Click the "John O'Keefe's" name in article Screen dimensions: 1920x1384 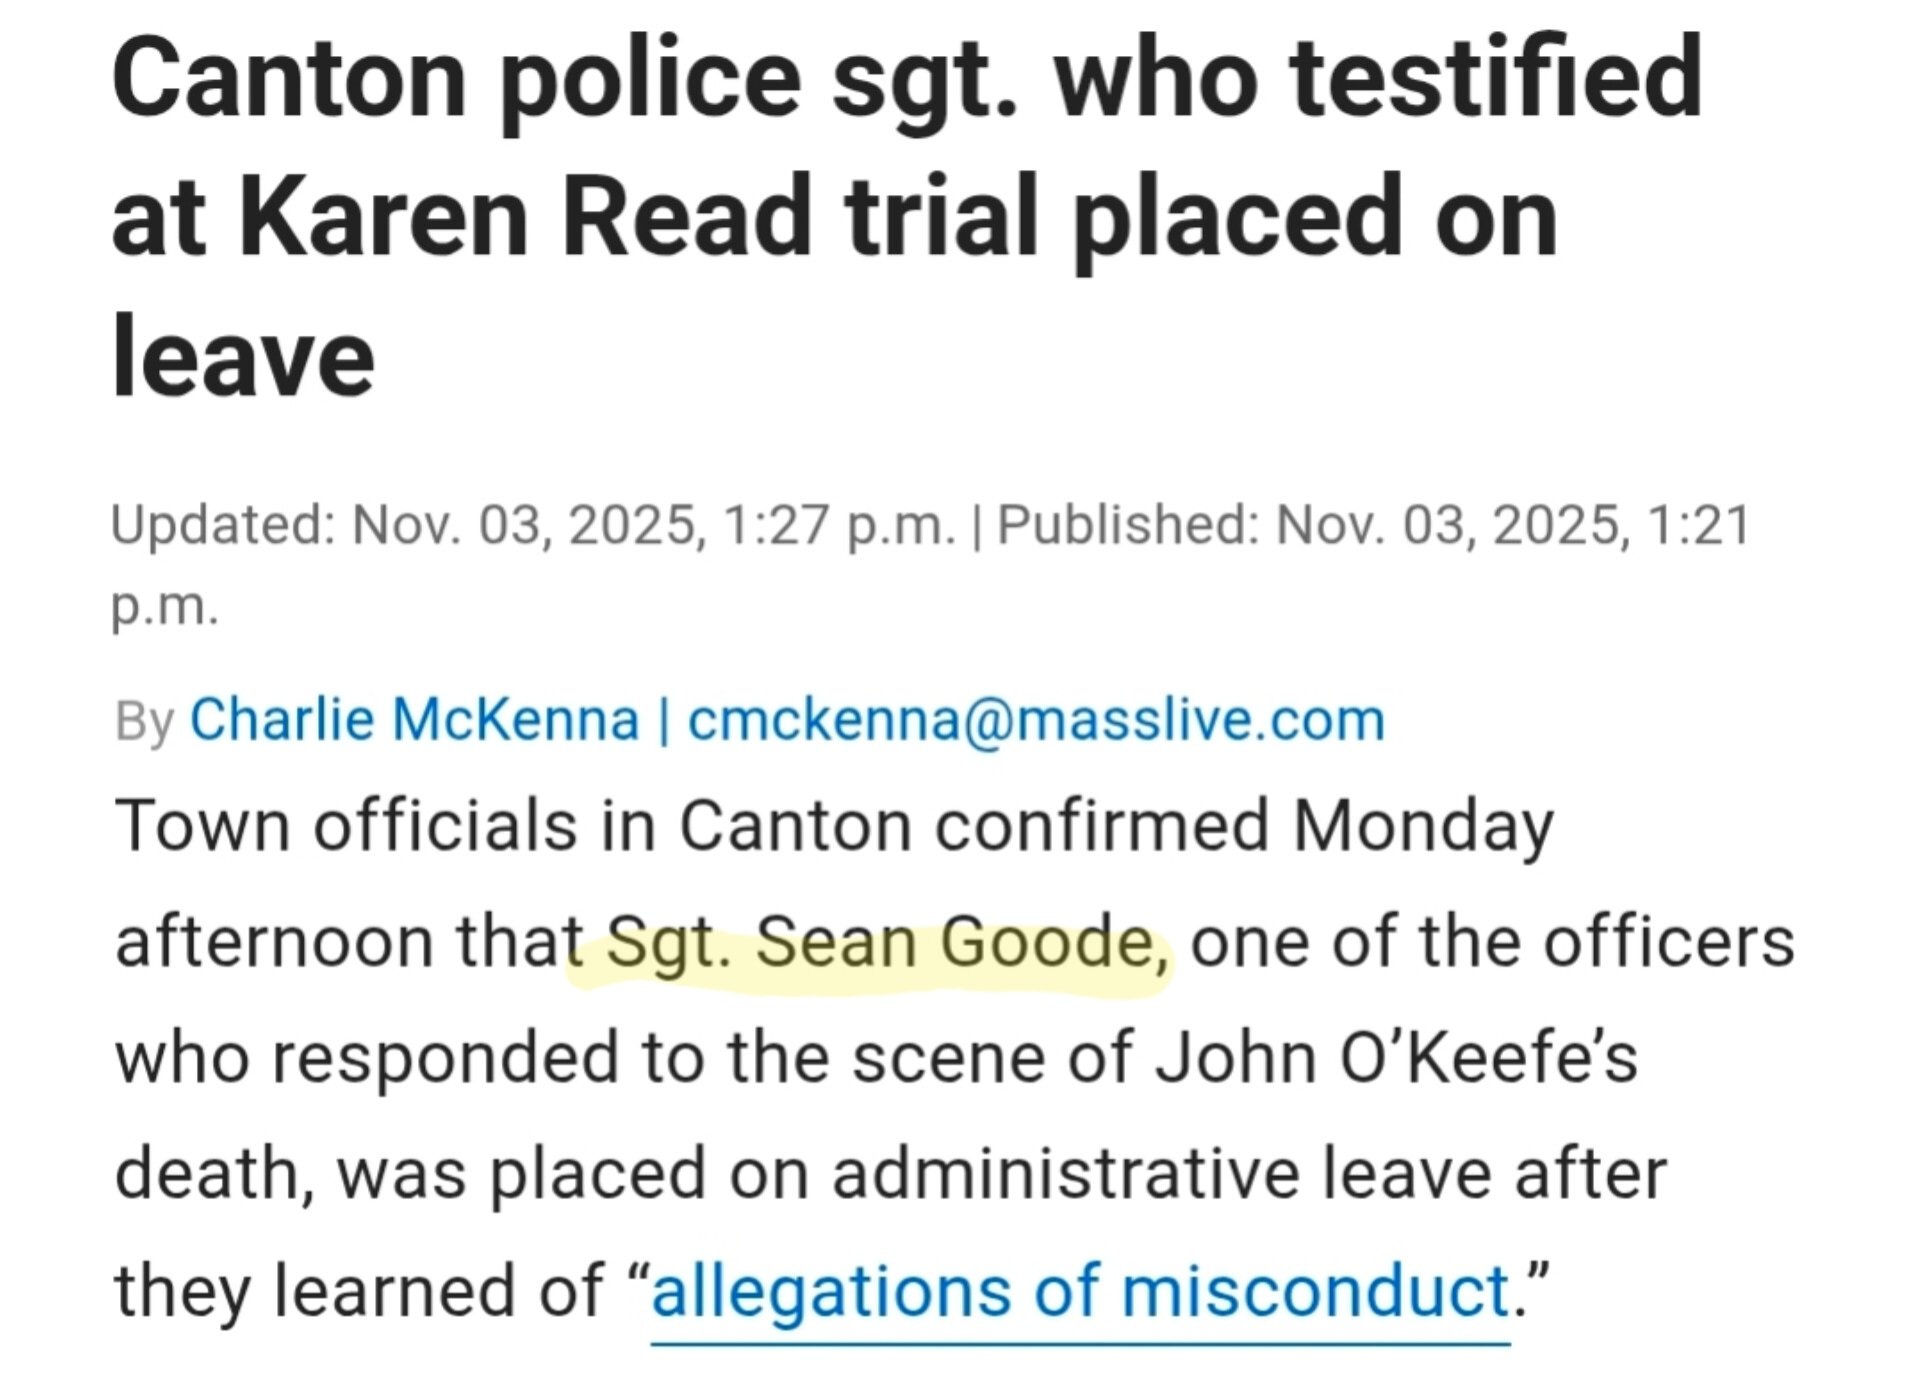(x=1396, y=1059)
